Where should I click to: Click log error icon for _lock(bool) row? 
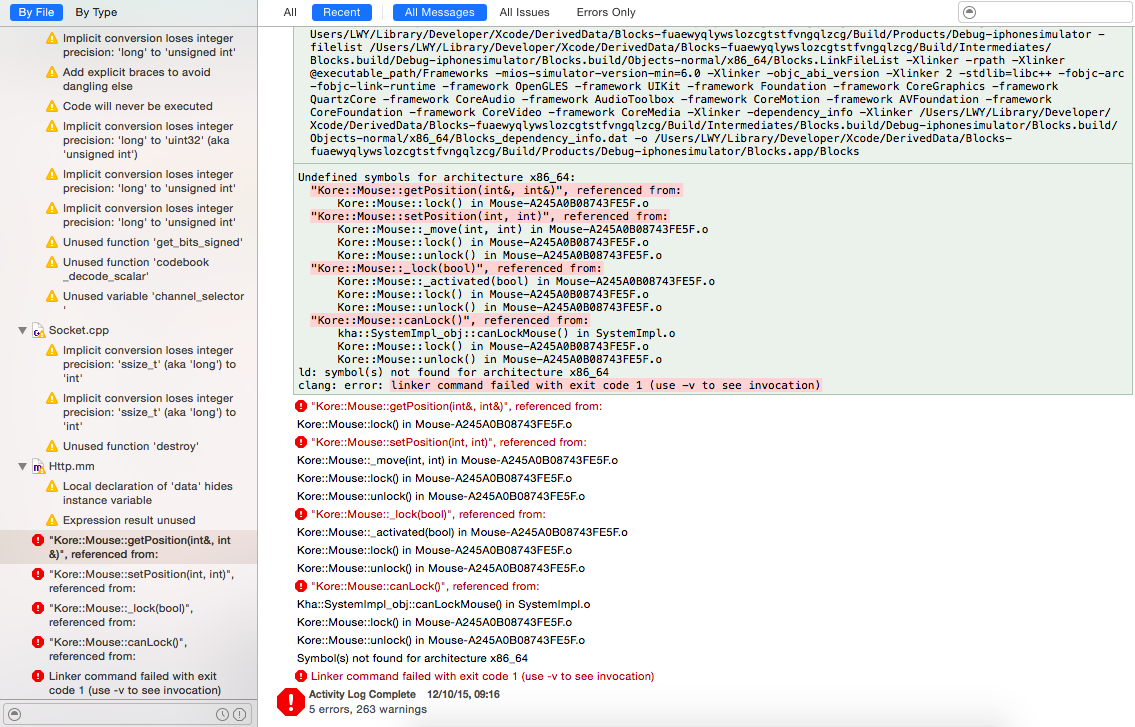[302, 514]
